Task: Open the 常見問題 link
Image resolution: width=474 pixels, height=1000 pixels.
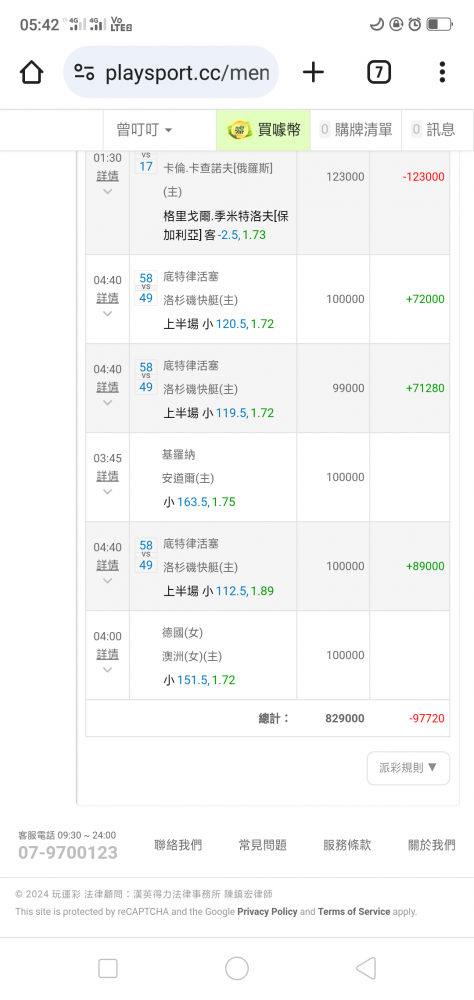Action: (x=262, y=845)
